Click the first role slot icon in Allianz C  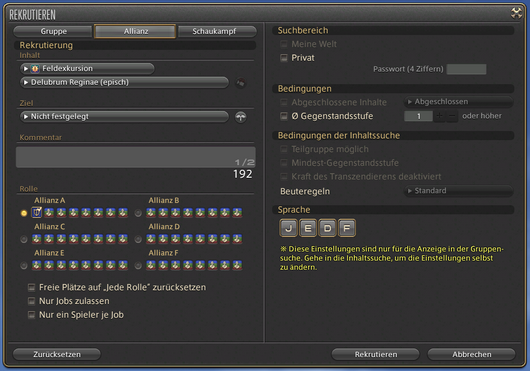click(37, 239)
